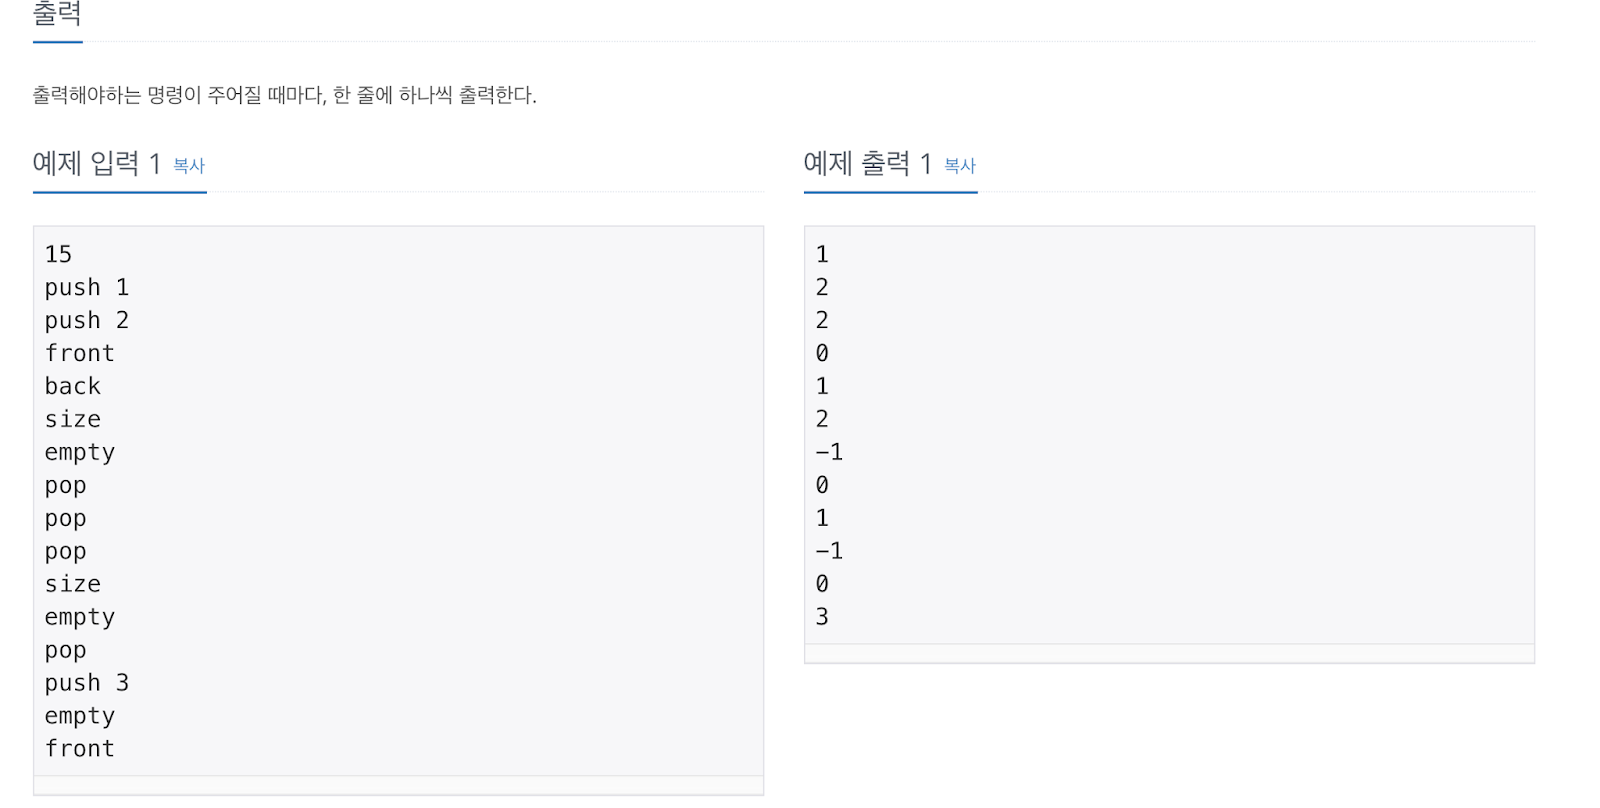Copy sample input 1 using 복사 link
The width and height of the screenshot is (1600, 808).
tap(189, 166)
